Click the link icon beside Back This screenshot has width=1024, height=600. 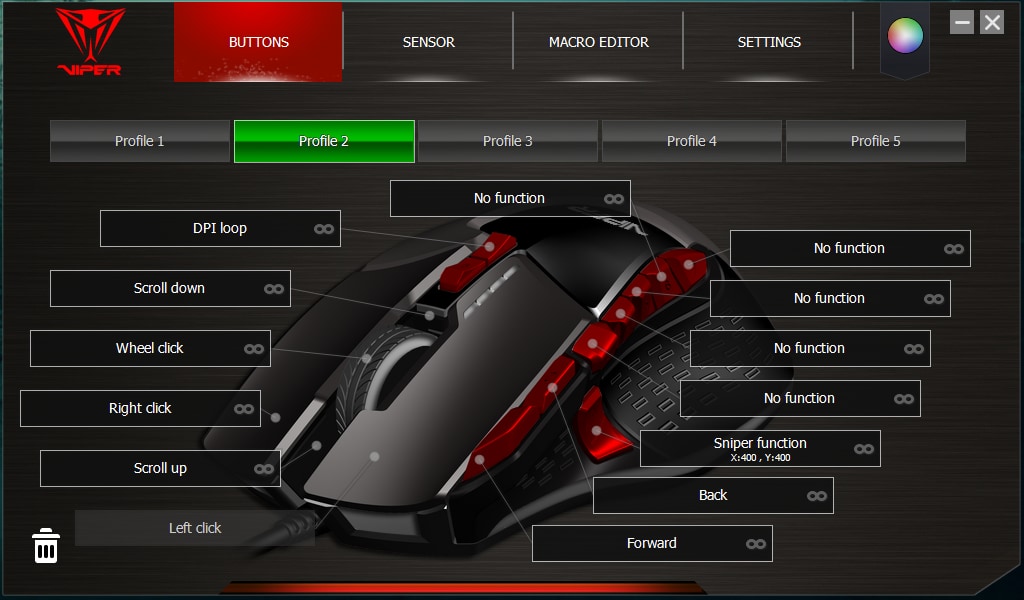(817, 496)
